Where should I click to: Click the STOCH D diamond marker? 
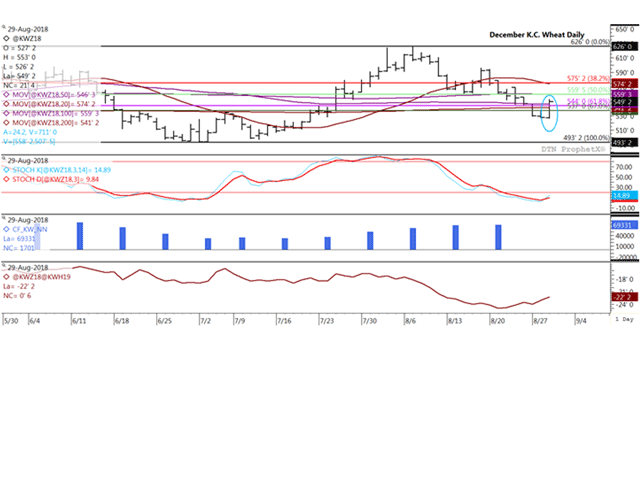(6, 179)
